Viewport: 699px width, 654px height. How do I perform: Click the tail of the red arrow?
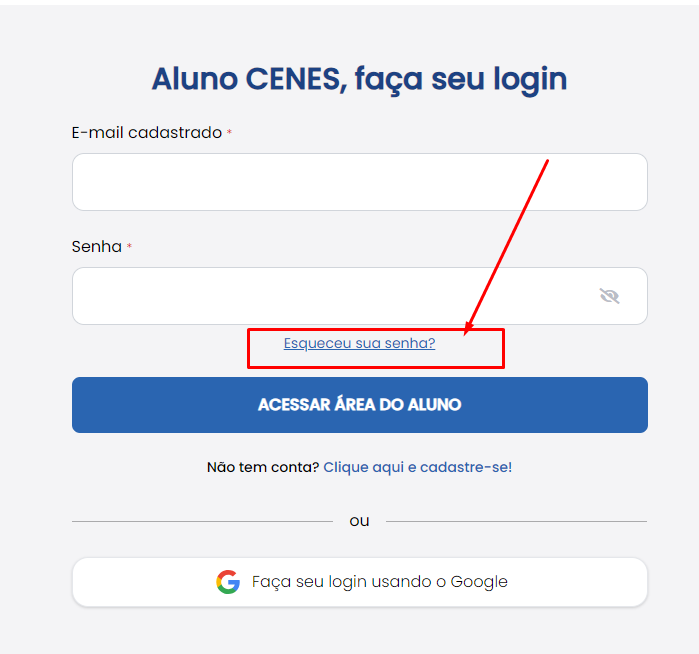[x=547, y=161]
